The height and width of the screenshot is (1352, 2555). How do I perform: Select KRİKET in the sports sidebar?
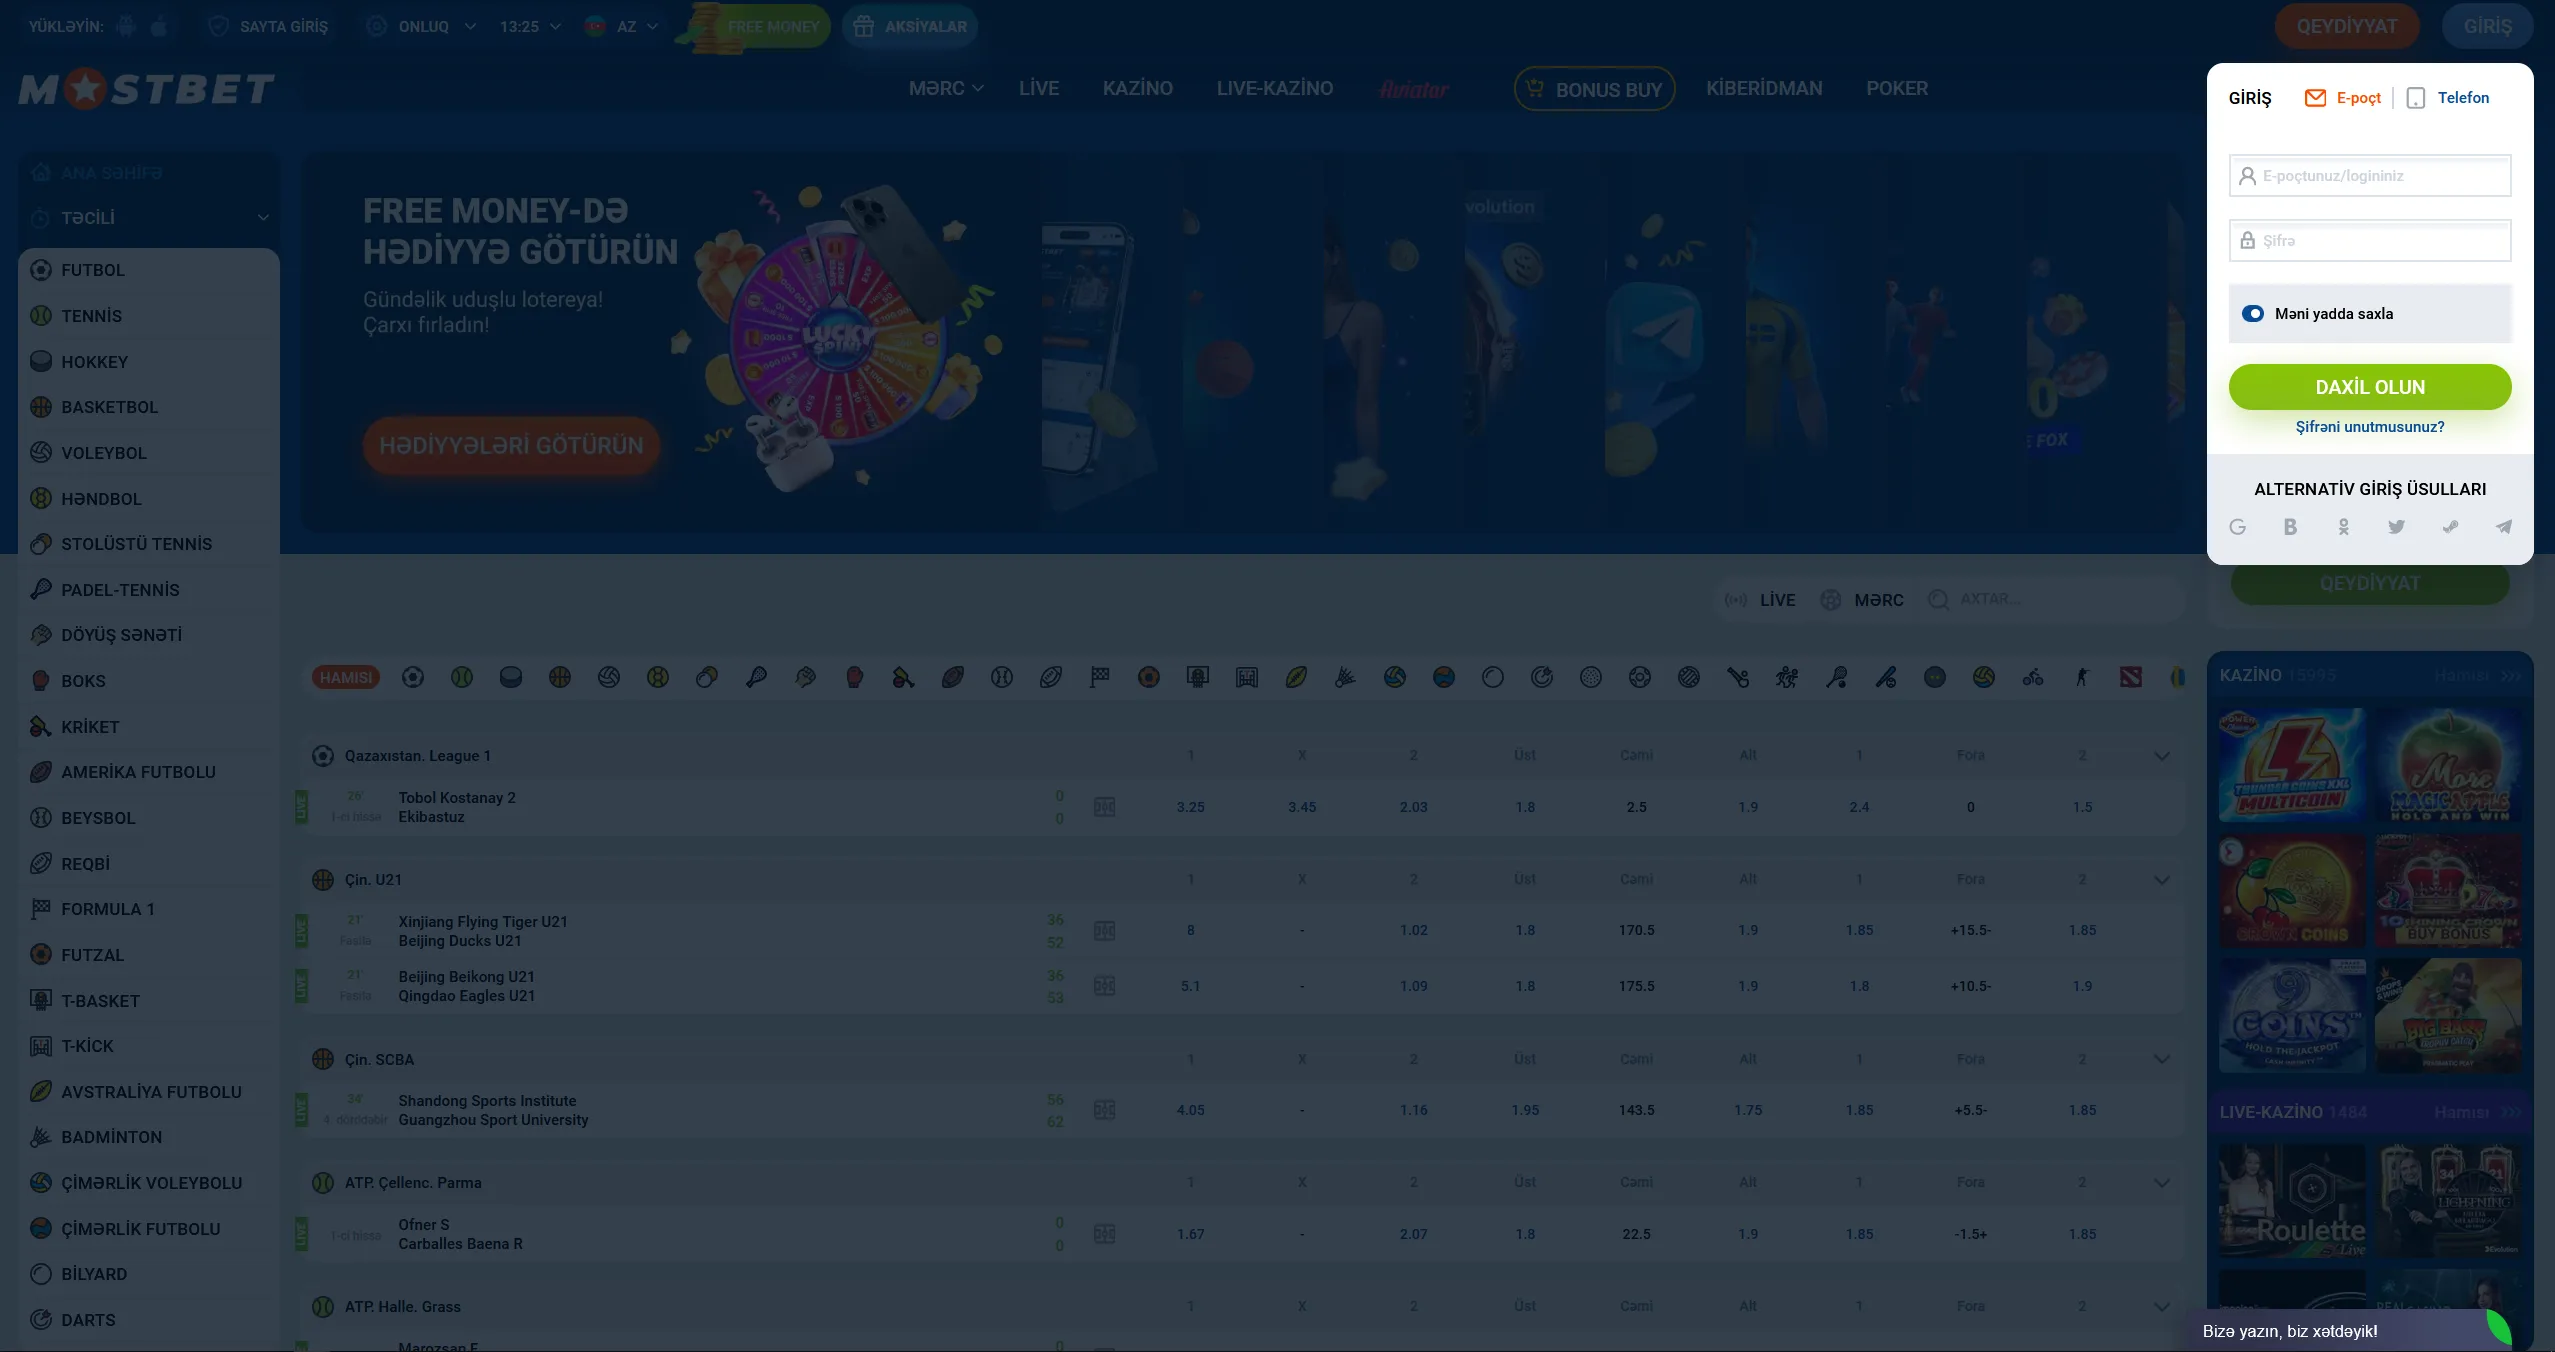click(149, 727)
